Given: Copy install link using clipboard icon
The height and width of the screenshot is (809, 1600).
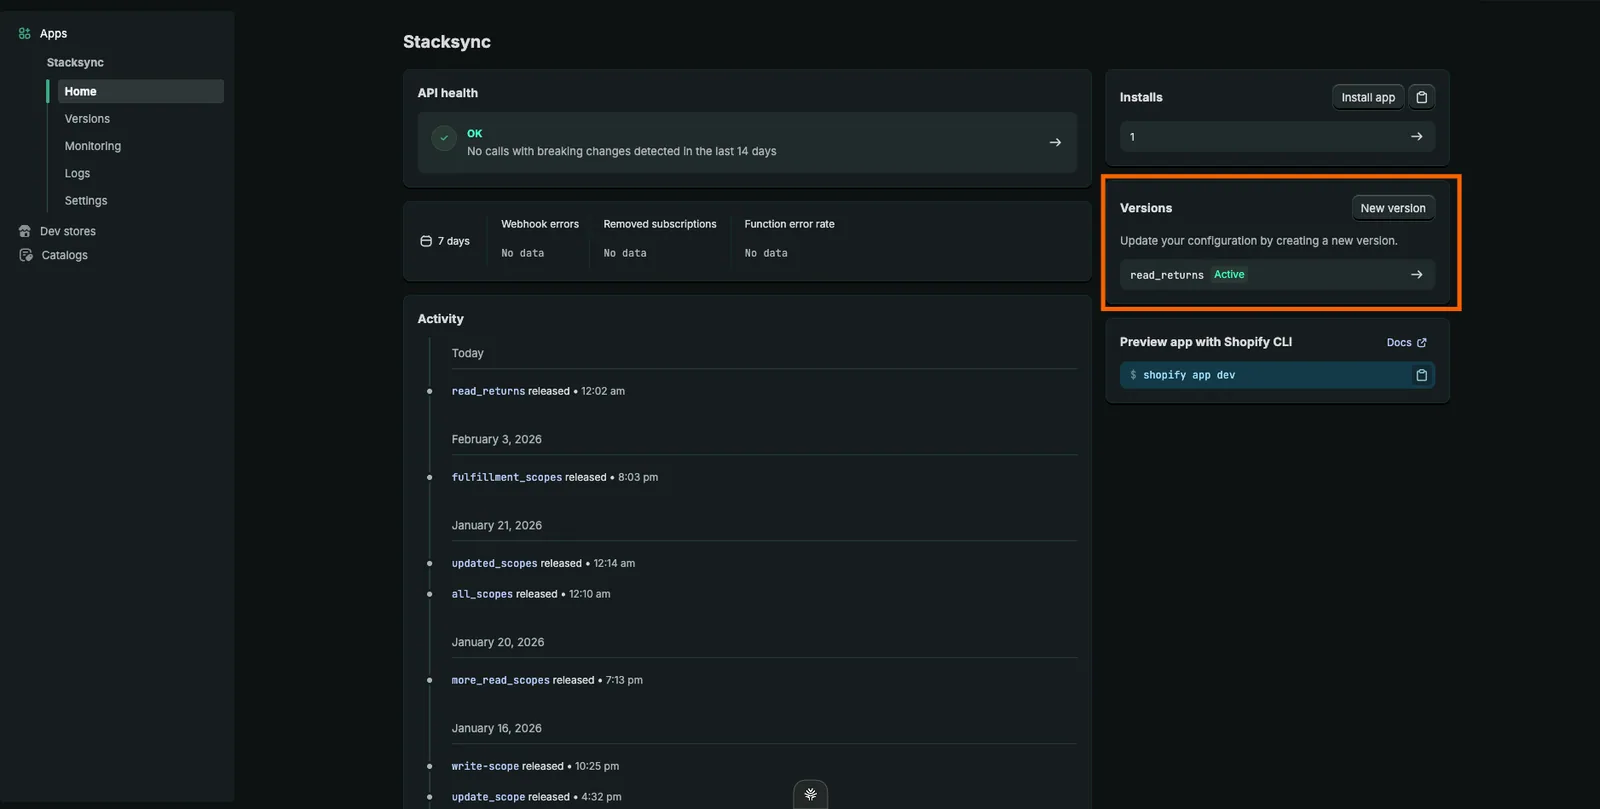Looking at the screenshot, I should (1421, 97).
